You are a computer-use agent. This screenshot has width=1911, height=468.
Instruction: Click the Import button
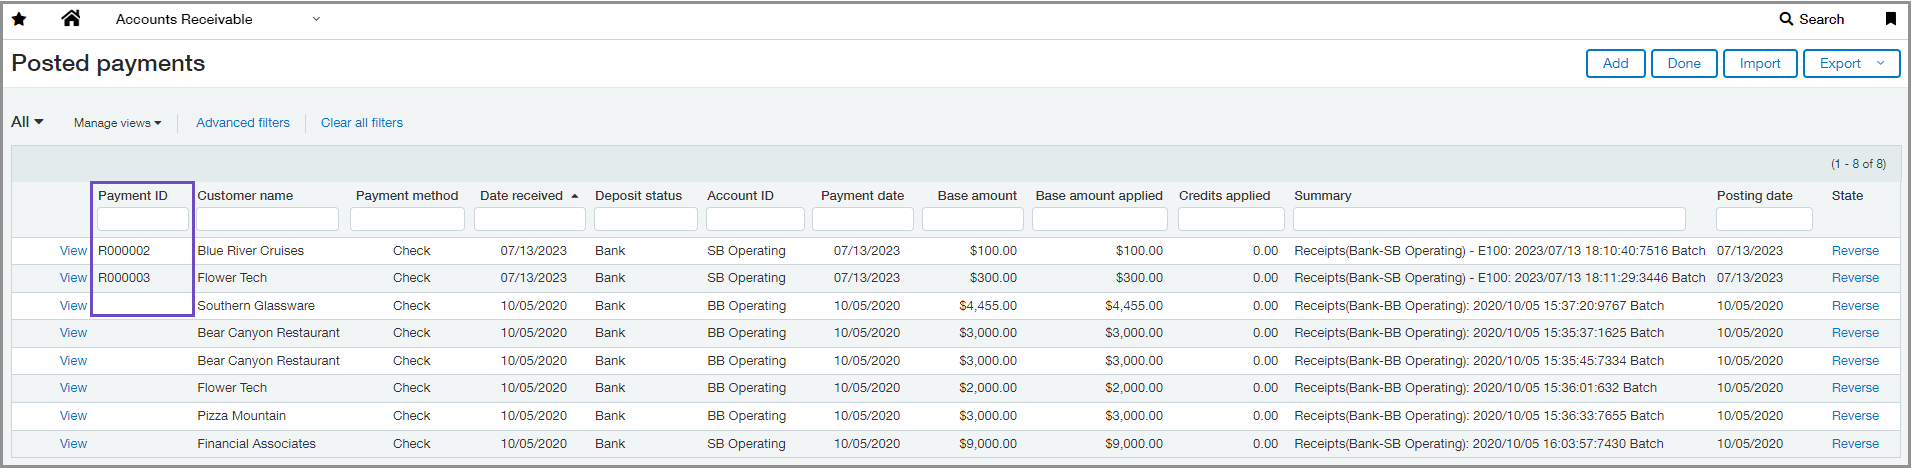[x=1759, y=63]
